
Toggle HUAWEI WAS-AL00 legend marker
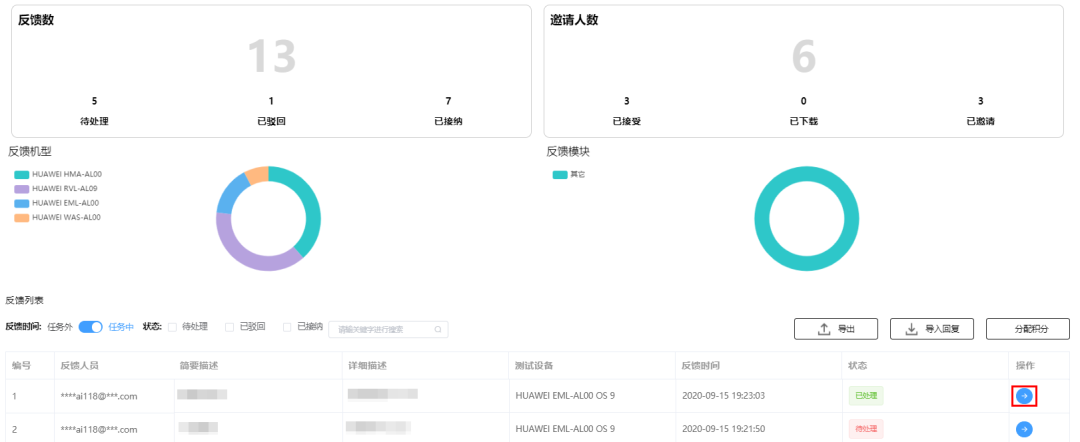21,217
